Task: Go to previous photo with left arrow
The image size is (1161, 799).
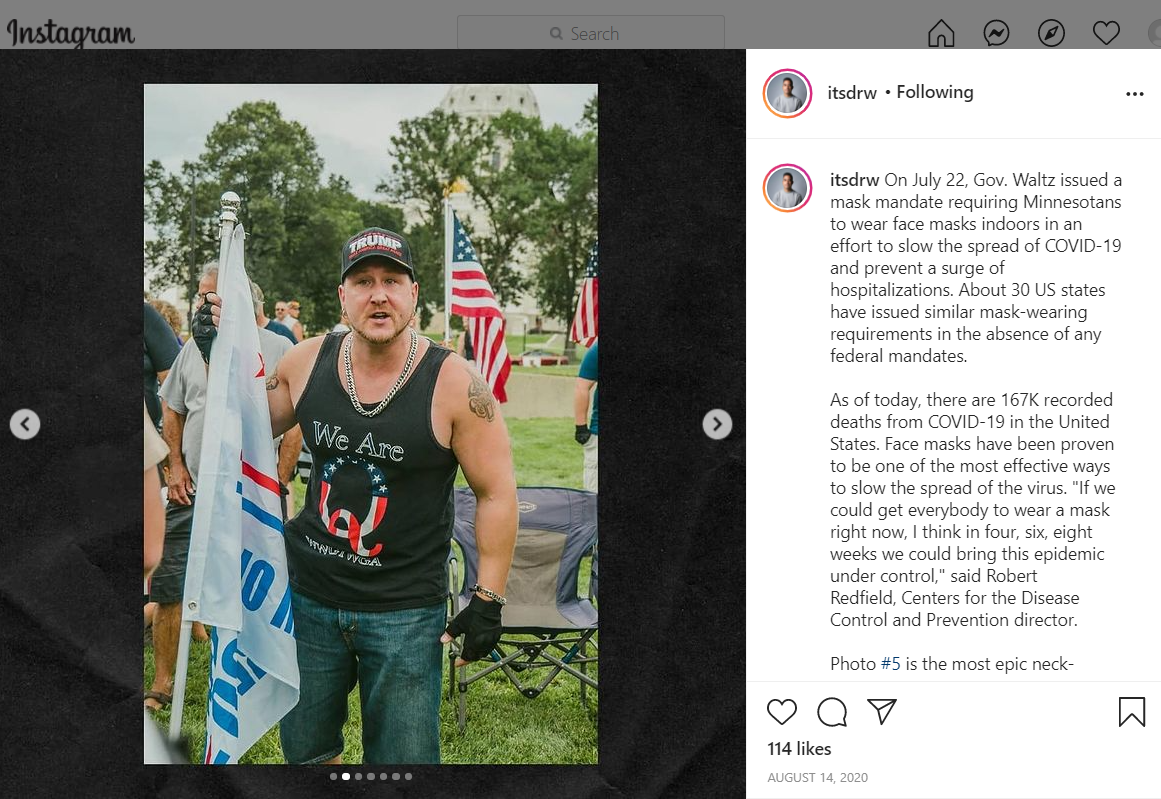Action: coord(25,424)
